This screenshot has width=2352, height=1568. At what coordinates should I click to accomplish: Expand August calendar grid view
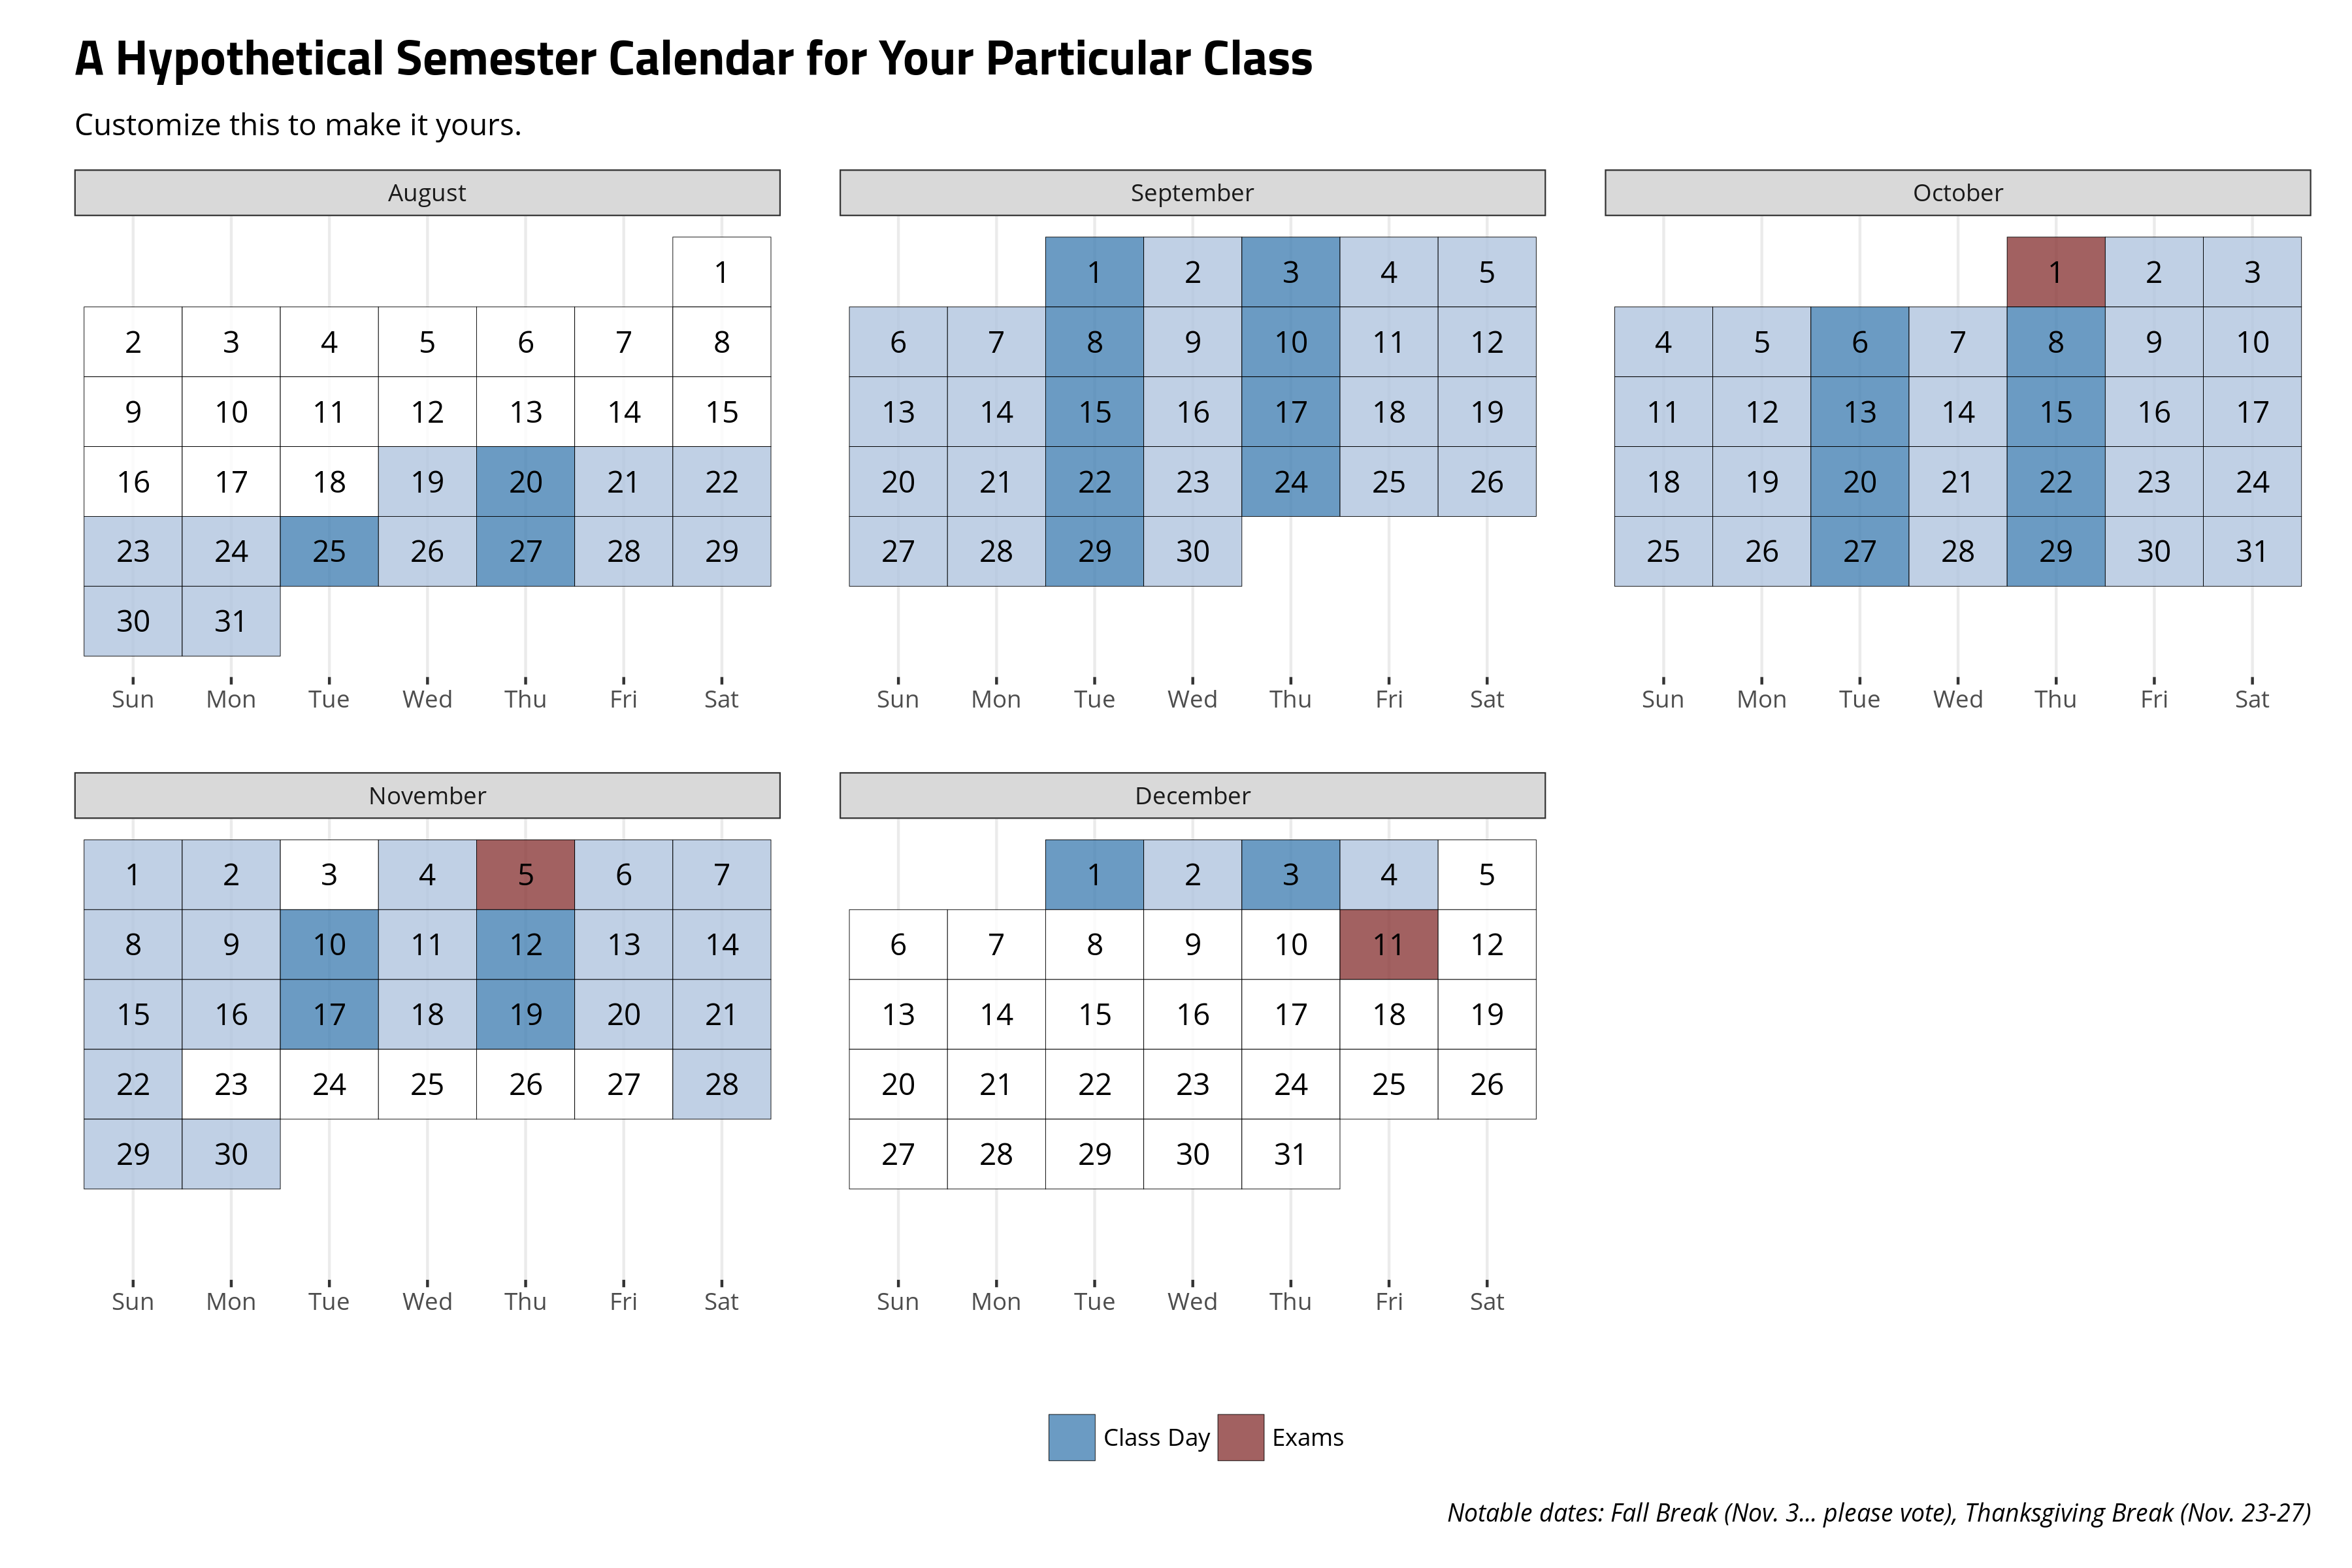click(x=427, y=193)
